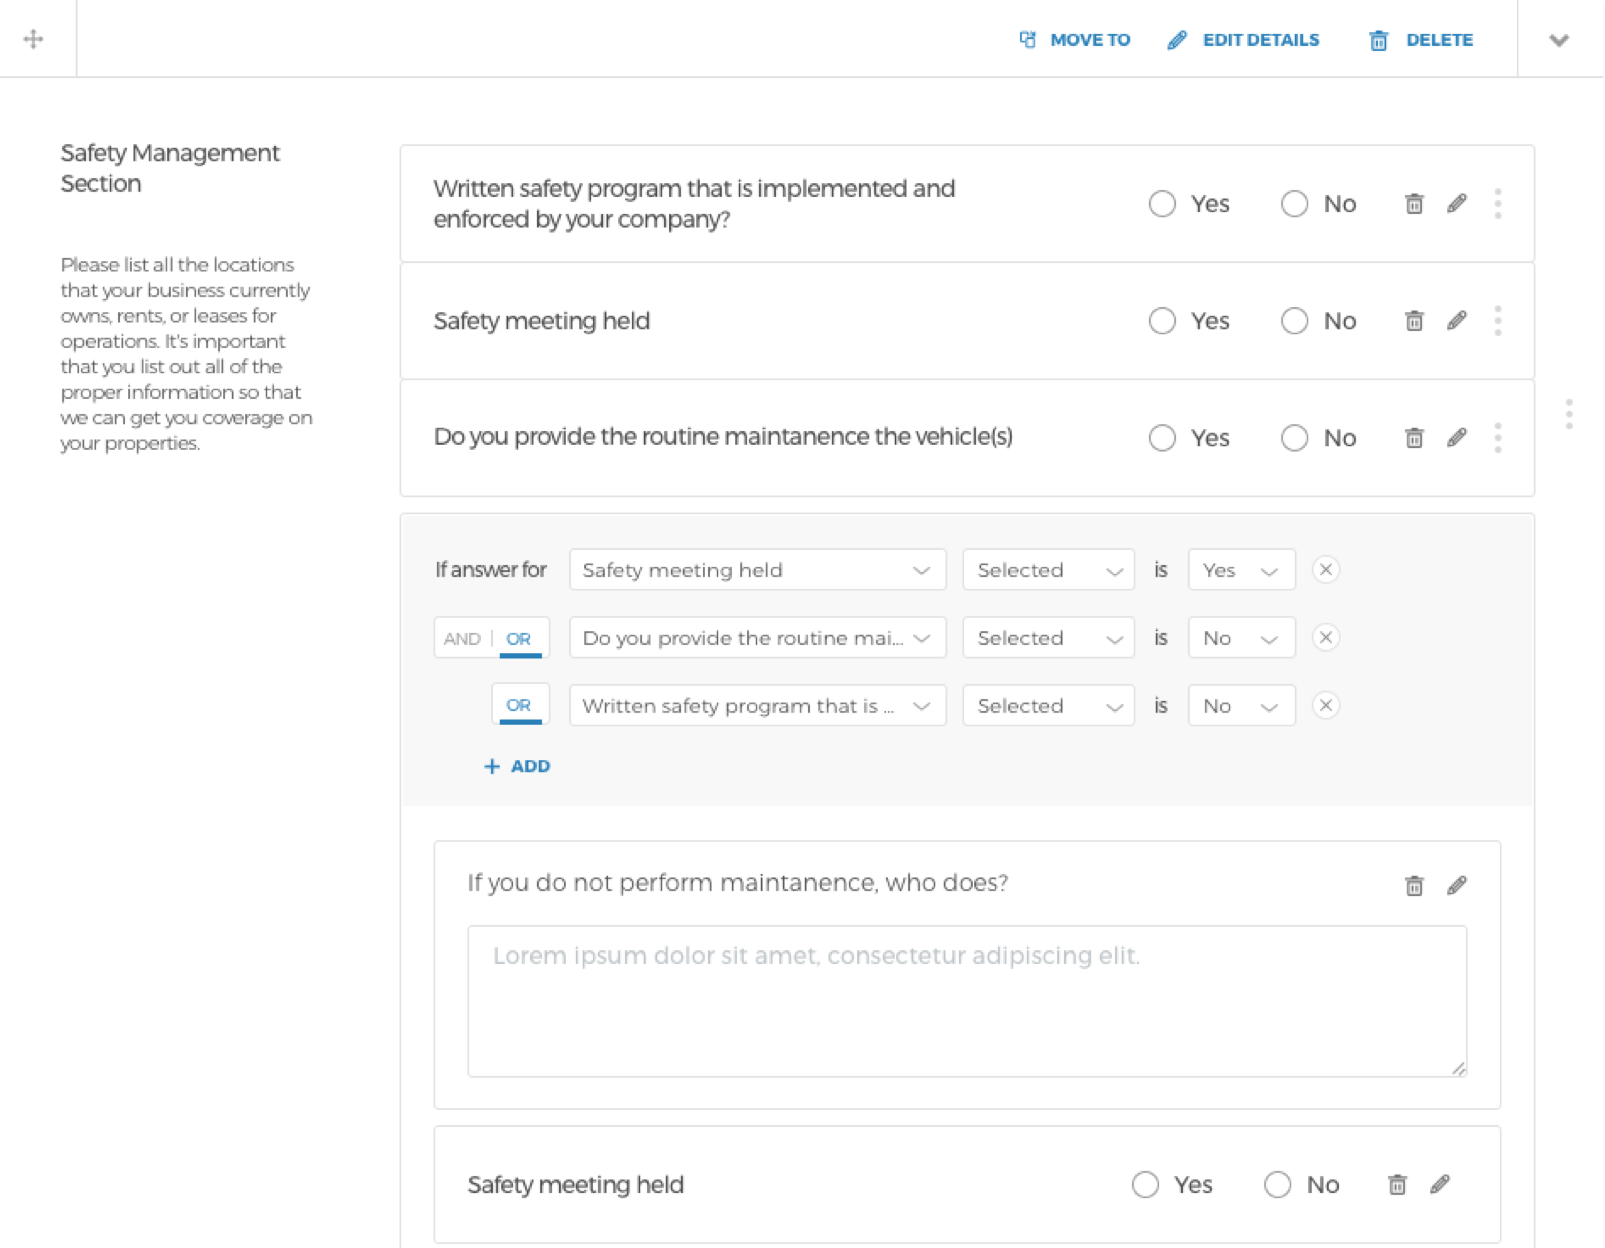Click ADD to add a new condition
Viewport: 1605px width, 1248px height.
pos(517,766)
